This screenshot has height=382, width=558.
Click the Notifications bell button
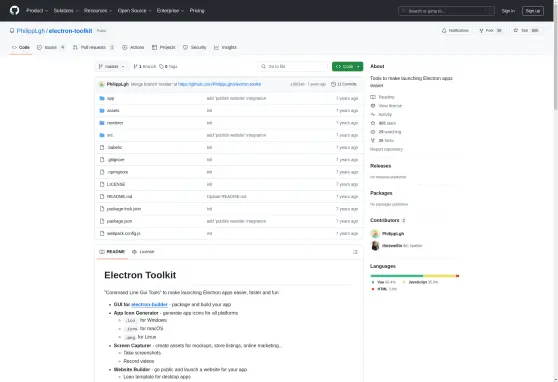(x=455, y=31)
